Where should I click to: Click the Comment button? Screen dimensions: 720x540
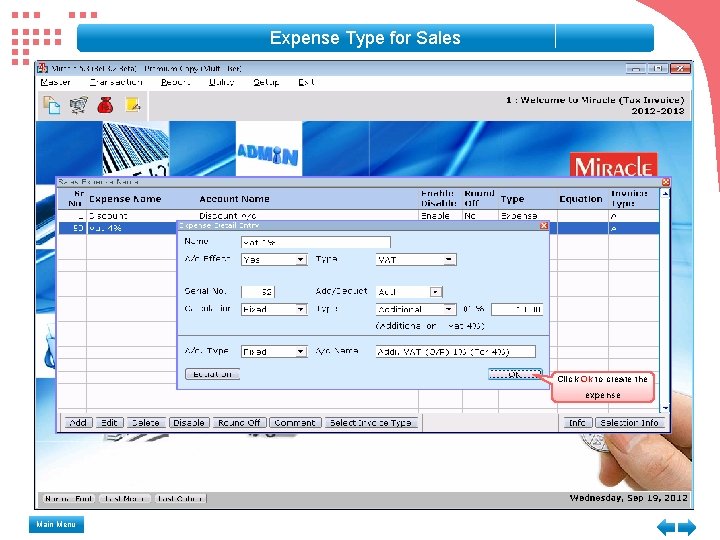pos(294,422)
